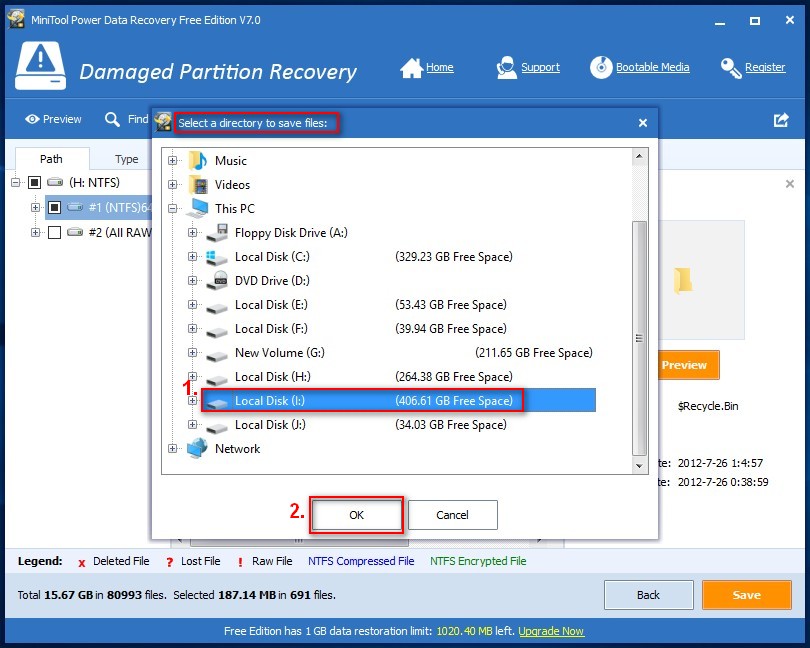Click the directory list scrollbar thumb

click(639, 339)
